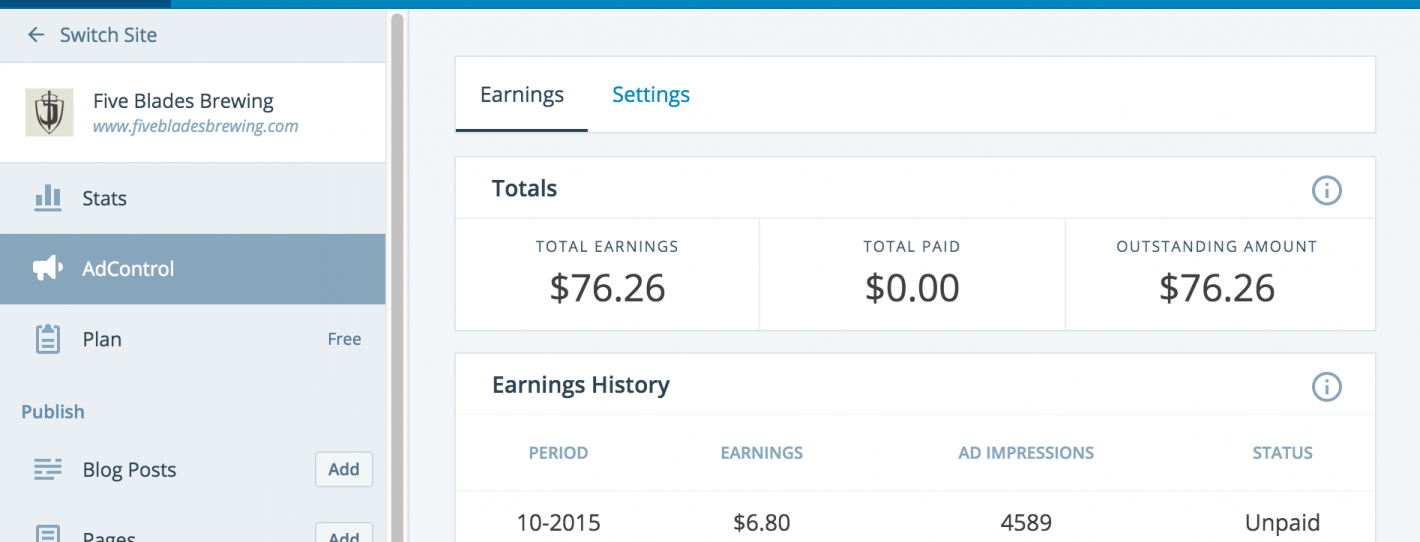Show info for the Earnings History section
The height and width of the screenshot is (542, 1420).
[1326, 386]
